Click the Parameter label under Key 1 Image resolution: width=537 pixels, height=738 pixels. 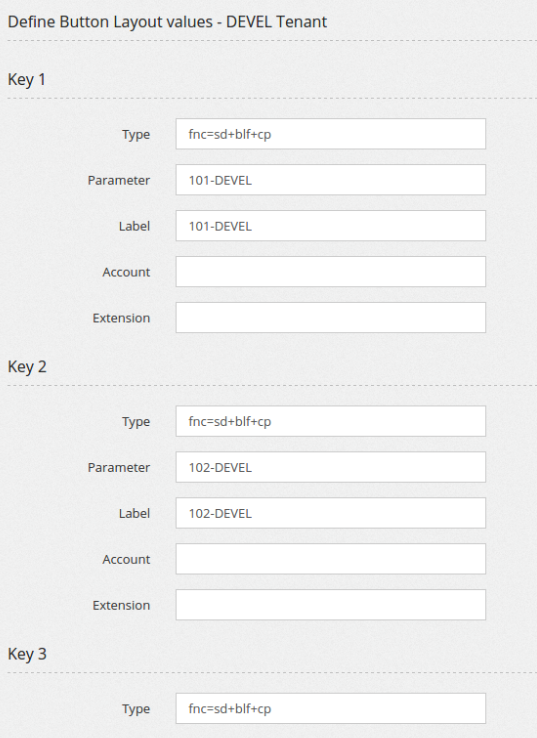pos(119,180)
